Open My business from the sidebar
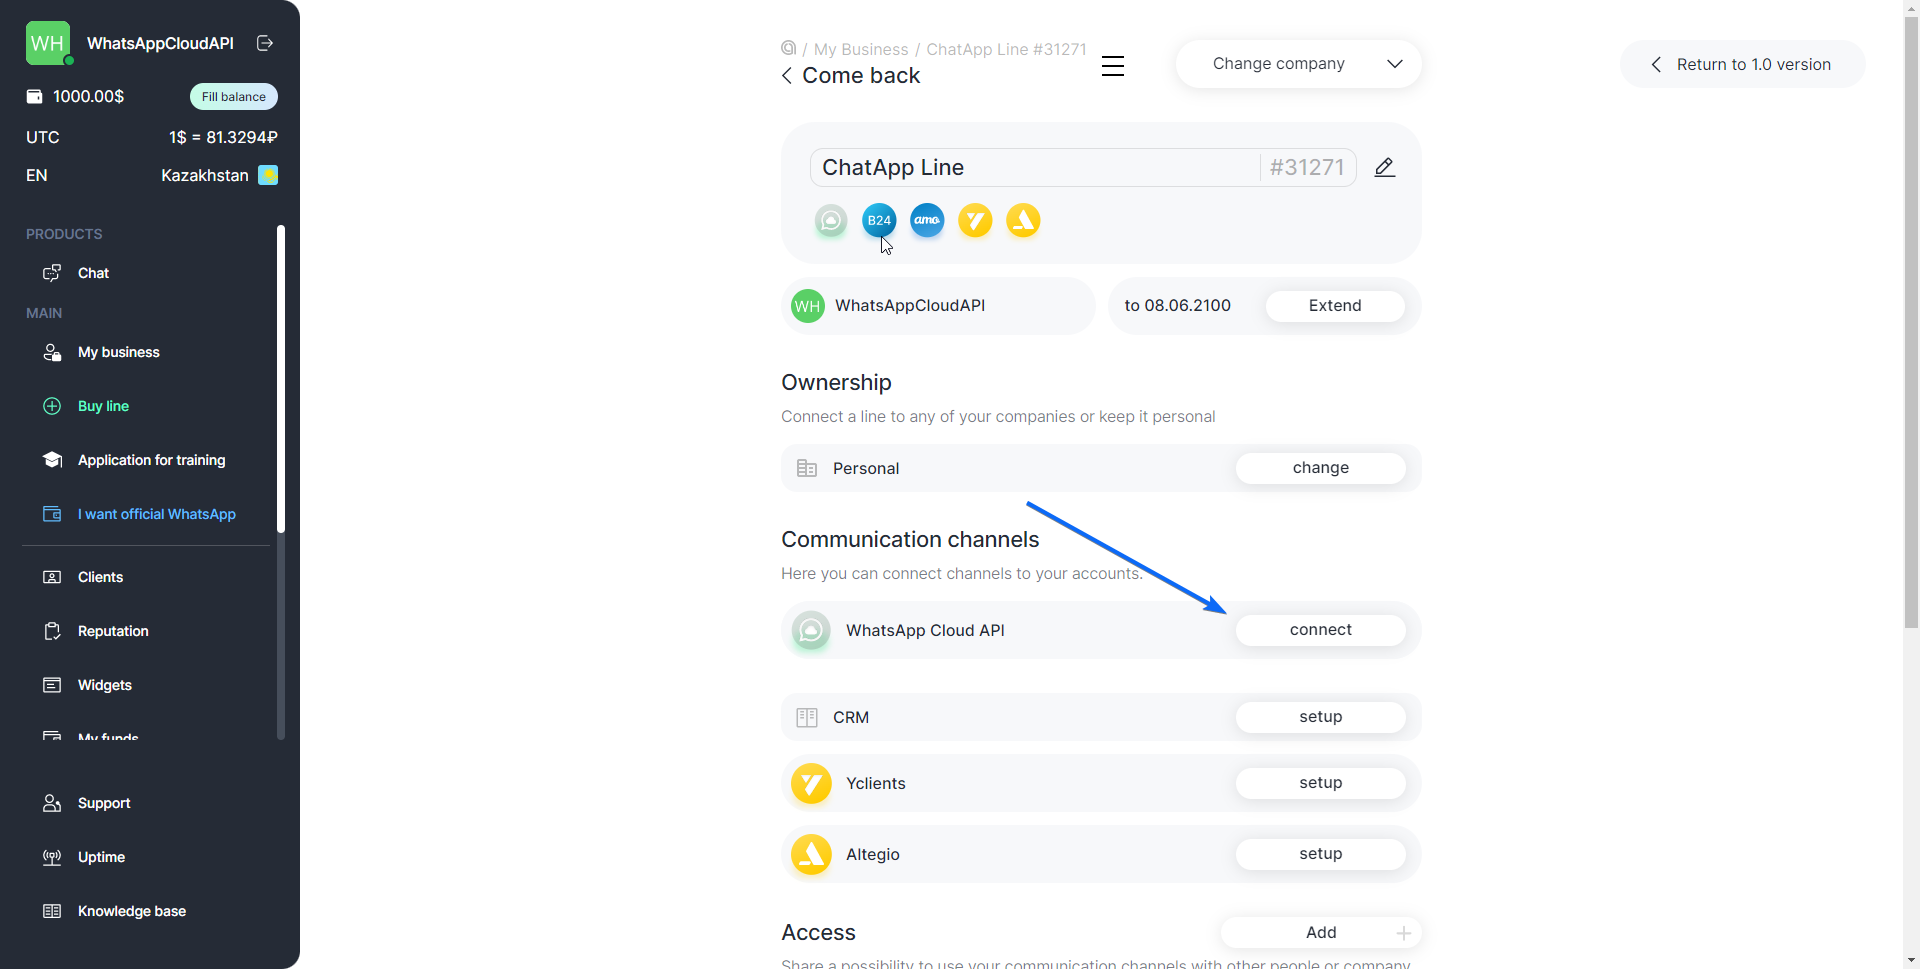1920x969 pixels. [x=118, y=352]
